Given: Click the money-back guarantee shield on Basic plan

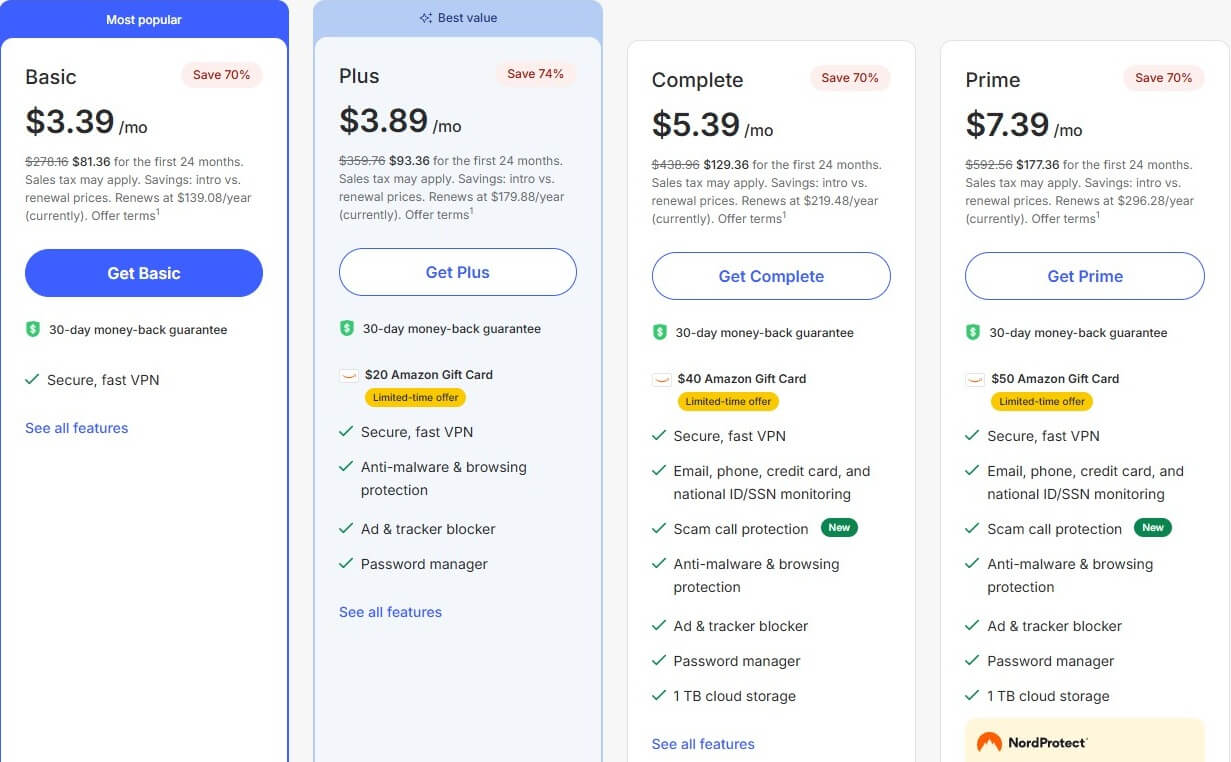Looking at the screenshot, I should tap(34, 329).
